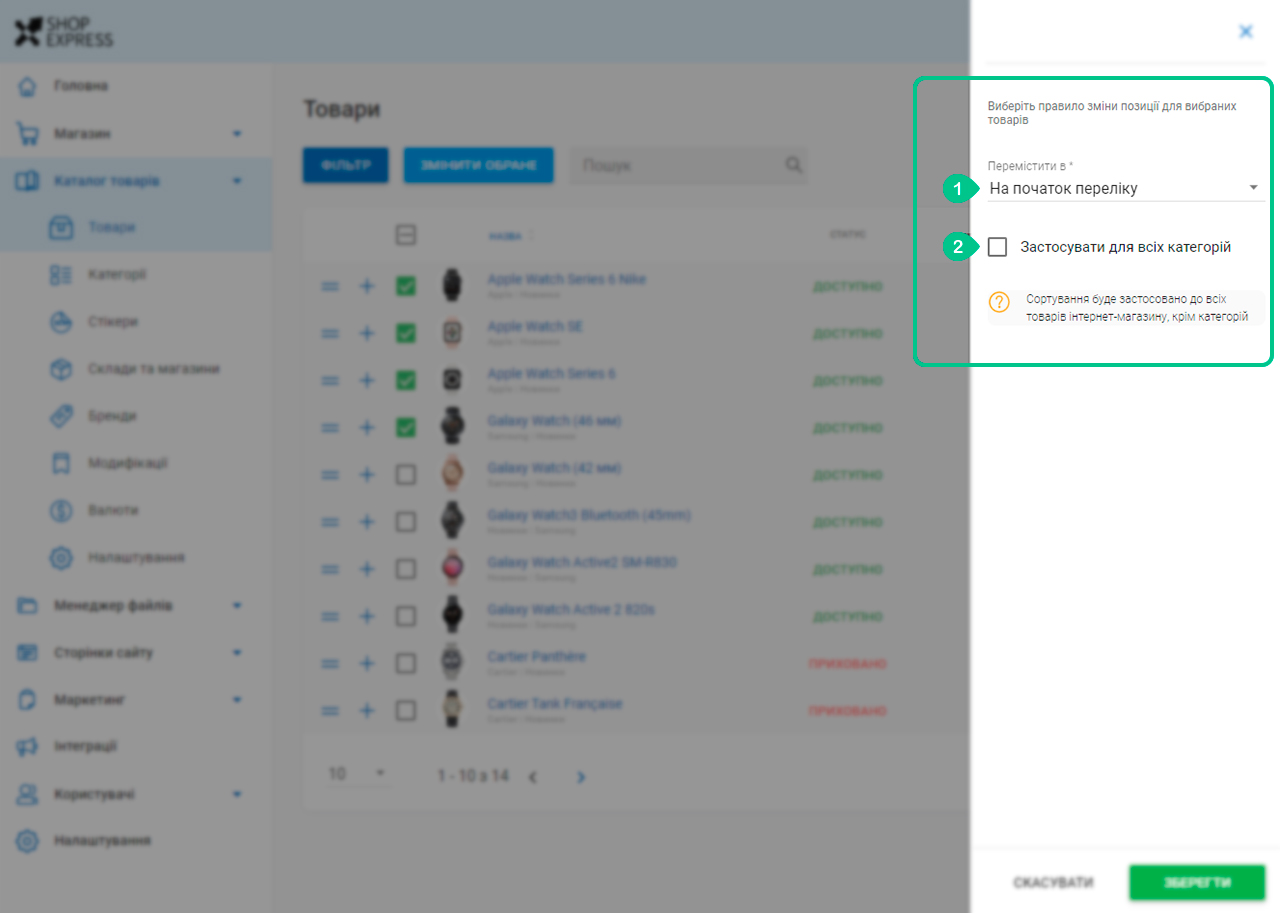Toggle the select-all header checkbox

coord(406,235)
